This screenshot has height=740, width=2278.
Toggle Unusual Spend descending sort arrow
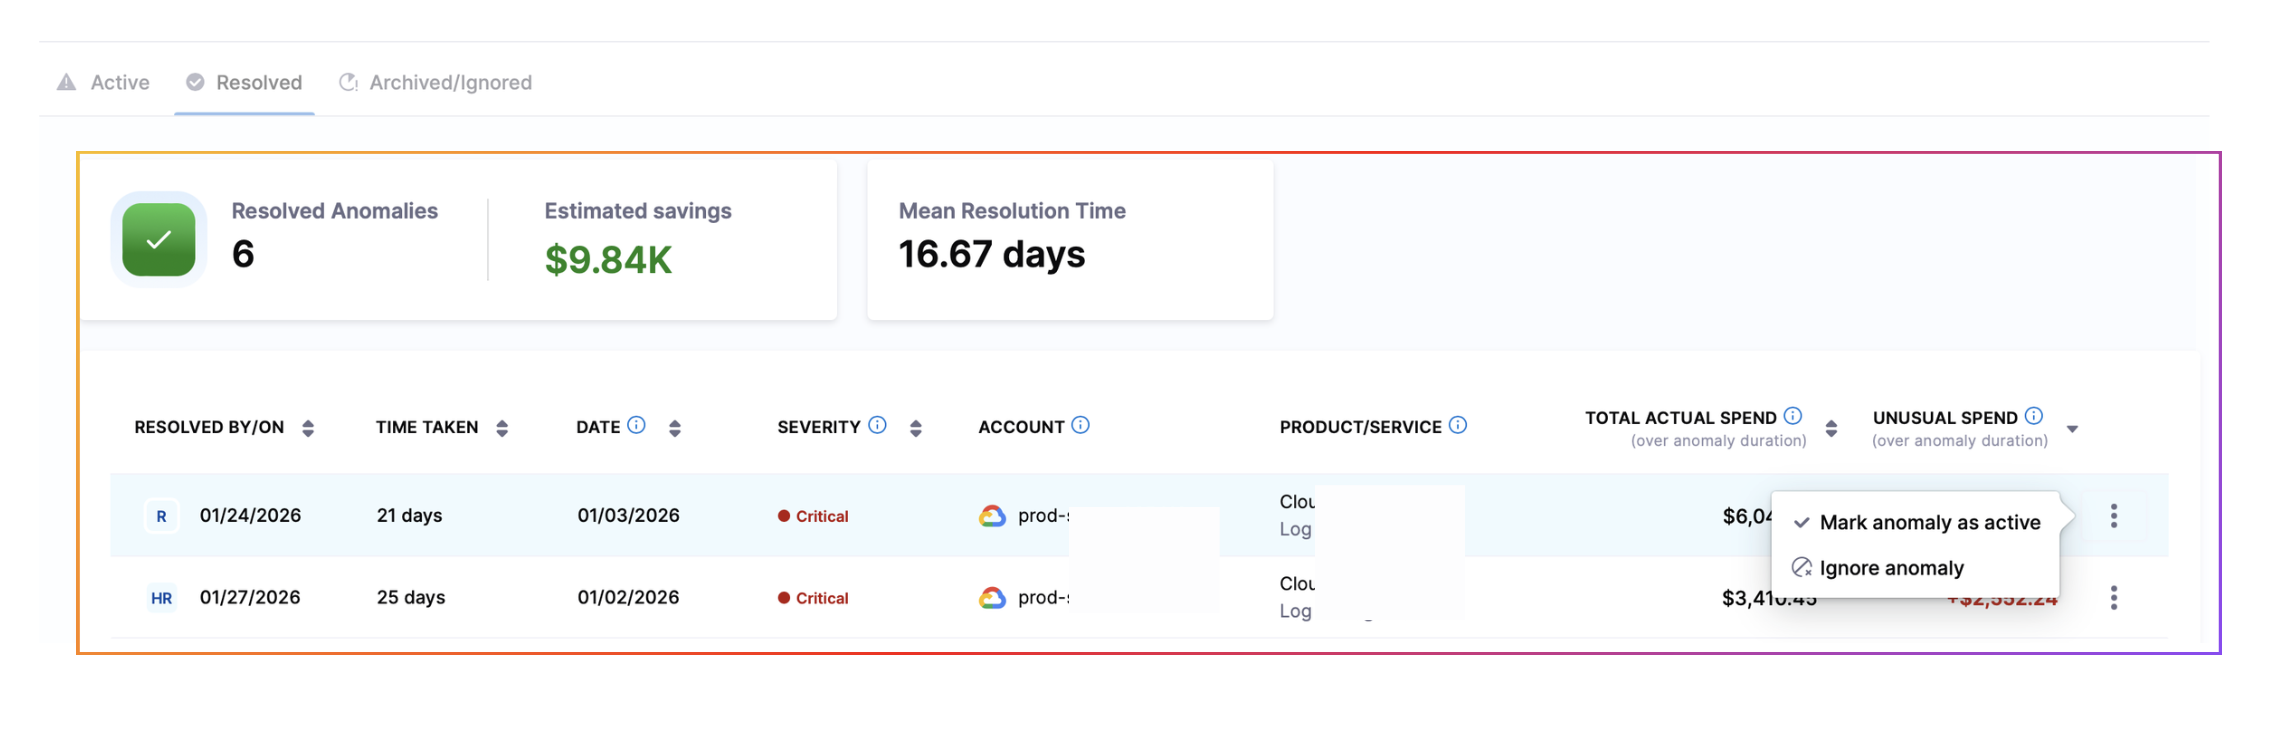pyautogui.click(x=2072, y=429)
